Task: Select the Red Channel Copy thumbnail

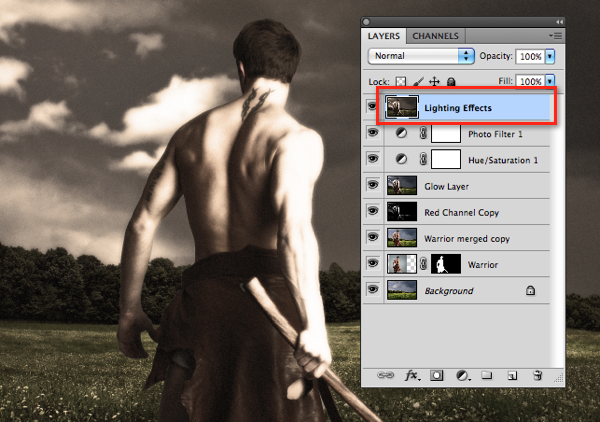Action: (402, 212)
